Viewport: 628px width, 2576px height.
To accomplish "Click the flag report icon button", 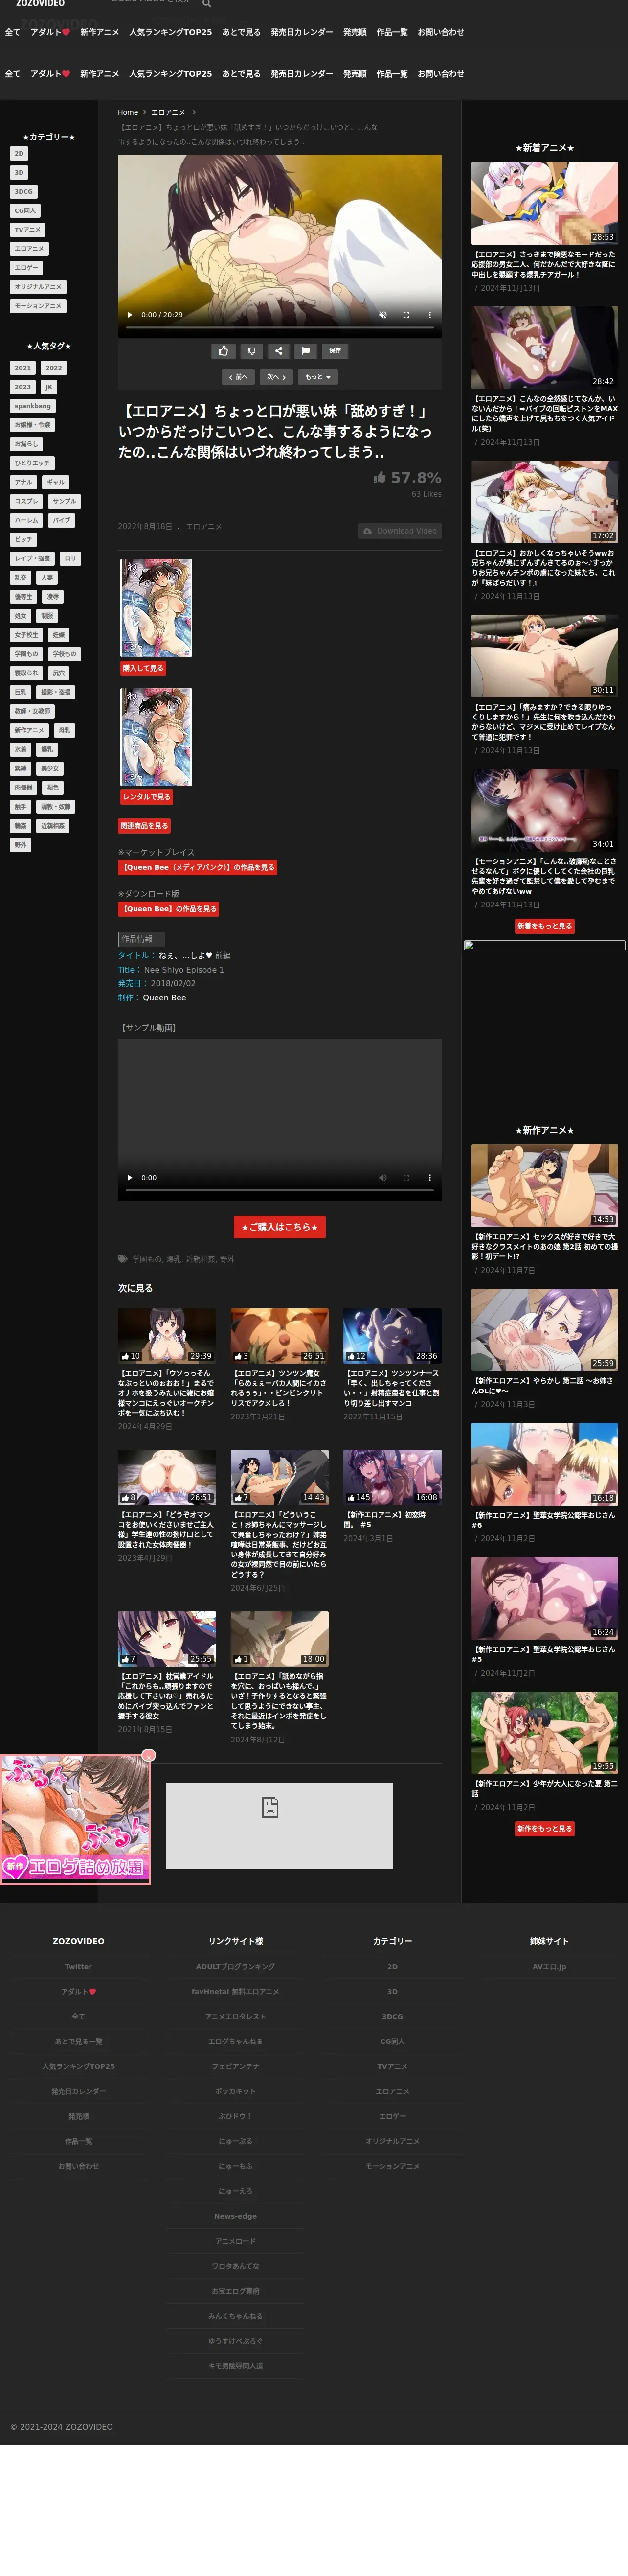I will tap(306, 351).
